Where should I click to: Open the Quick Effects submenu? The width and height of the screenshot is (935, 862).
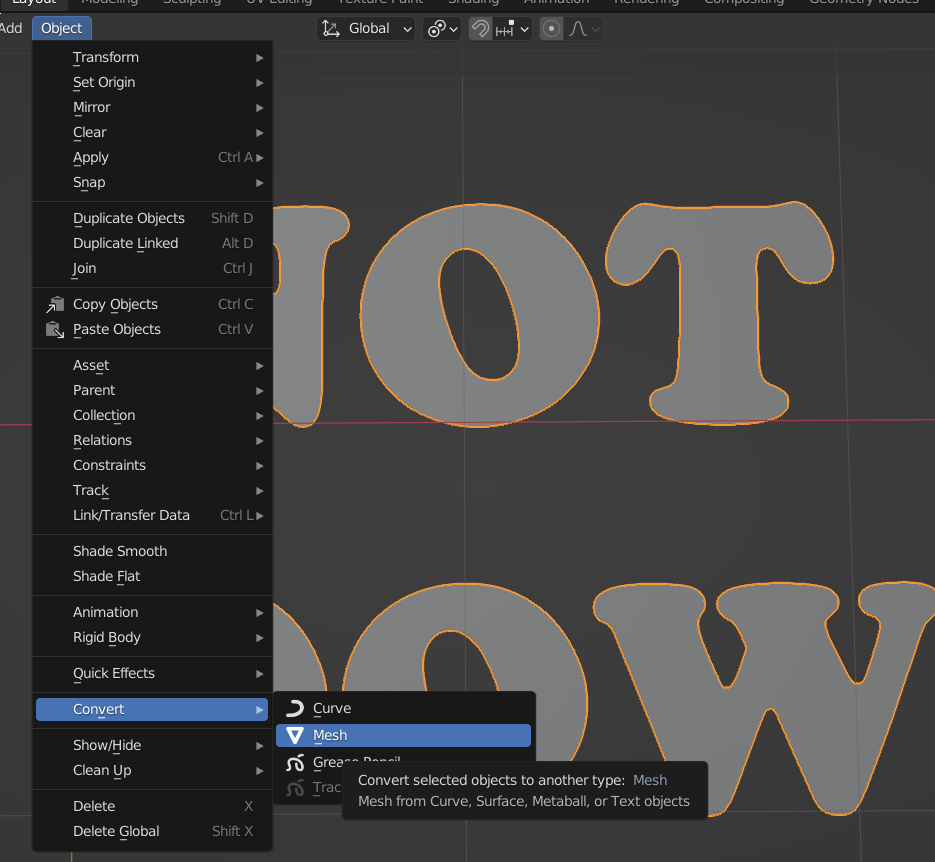(x=152, y=674)
